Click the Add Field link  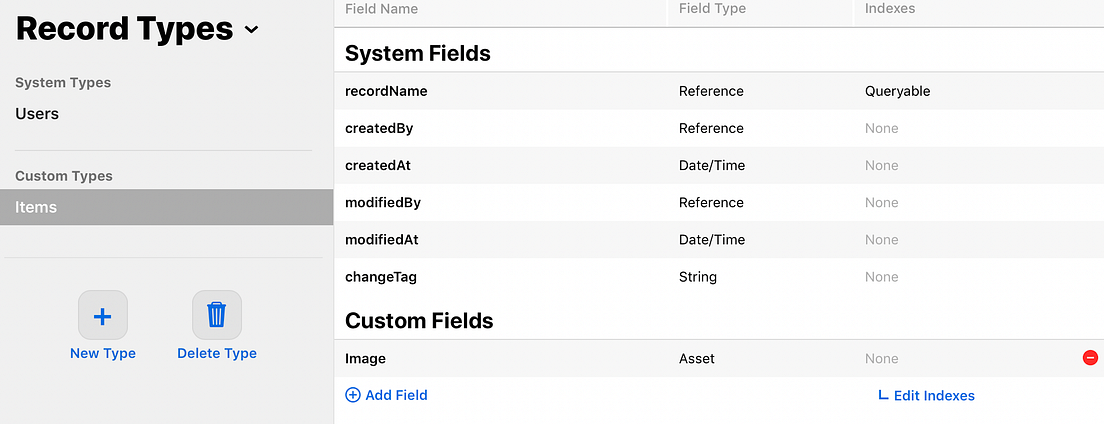click(397, 395)
